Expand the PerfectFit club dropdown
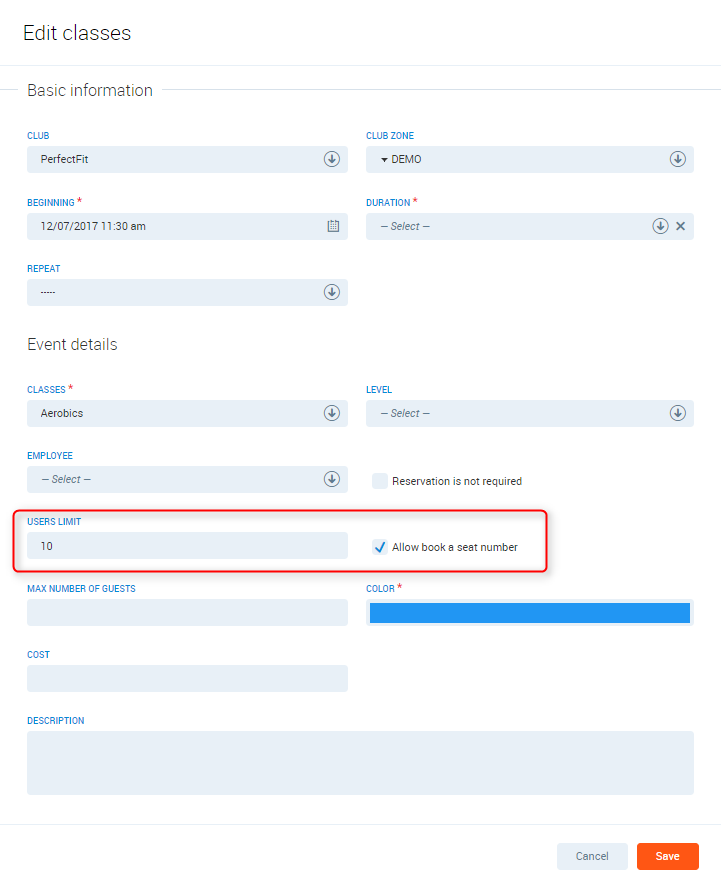 coord(180,159)
